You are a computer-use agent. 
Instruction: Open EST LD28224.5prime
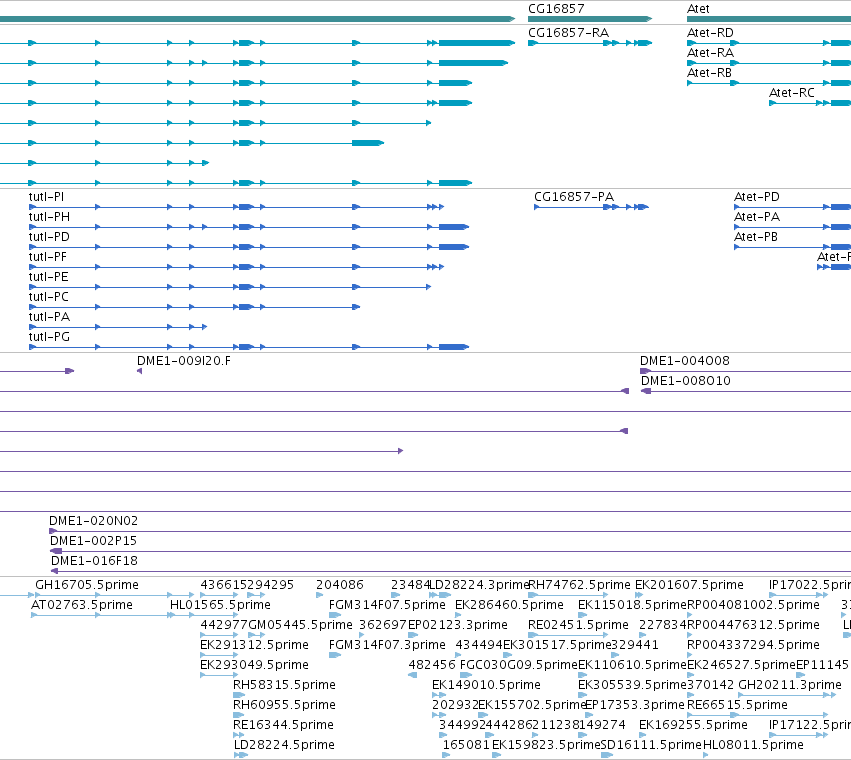284,745
